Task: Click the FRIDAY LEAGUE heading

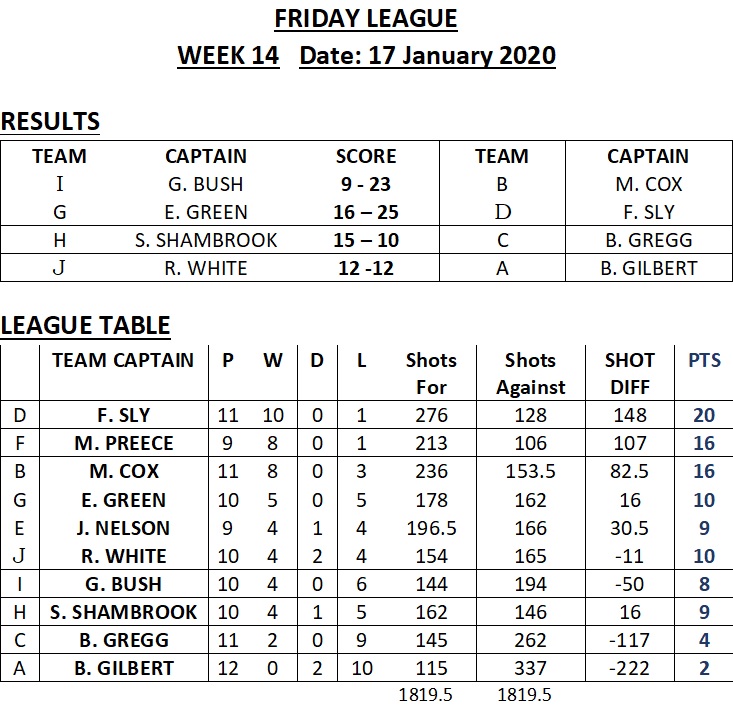Action: click(x=366, y=19)
